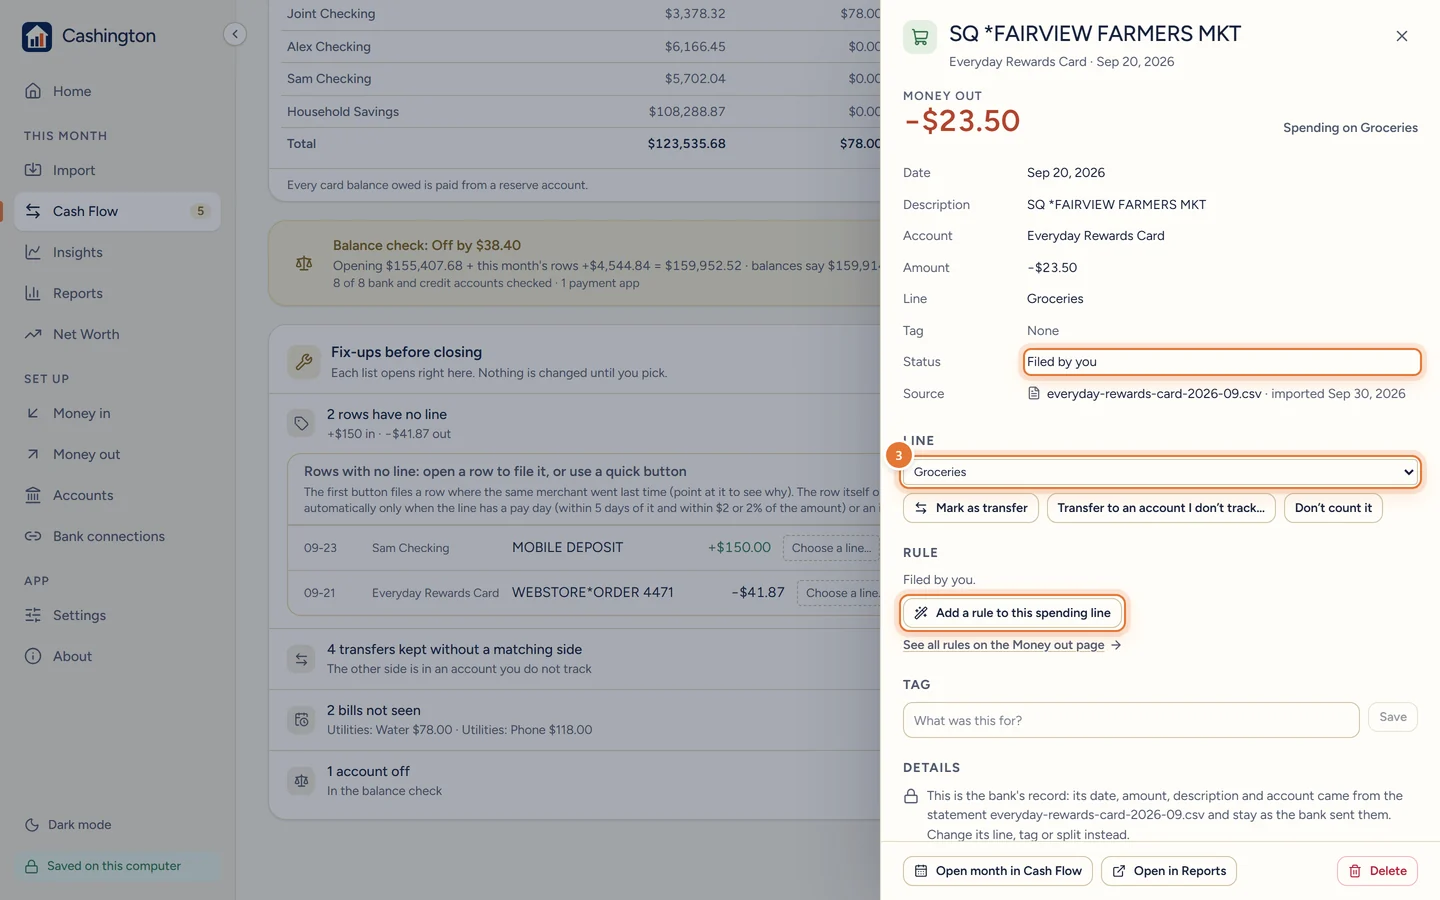1440x900 pixels.
Task: Click the Money out arrow icon
Action: click(33, 454)
